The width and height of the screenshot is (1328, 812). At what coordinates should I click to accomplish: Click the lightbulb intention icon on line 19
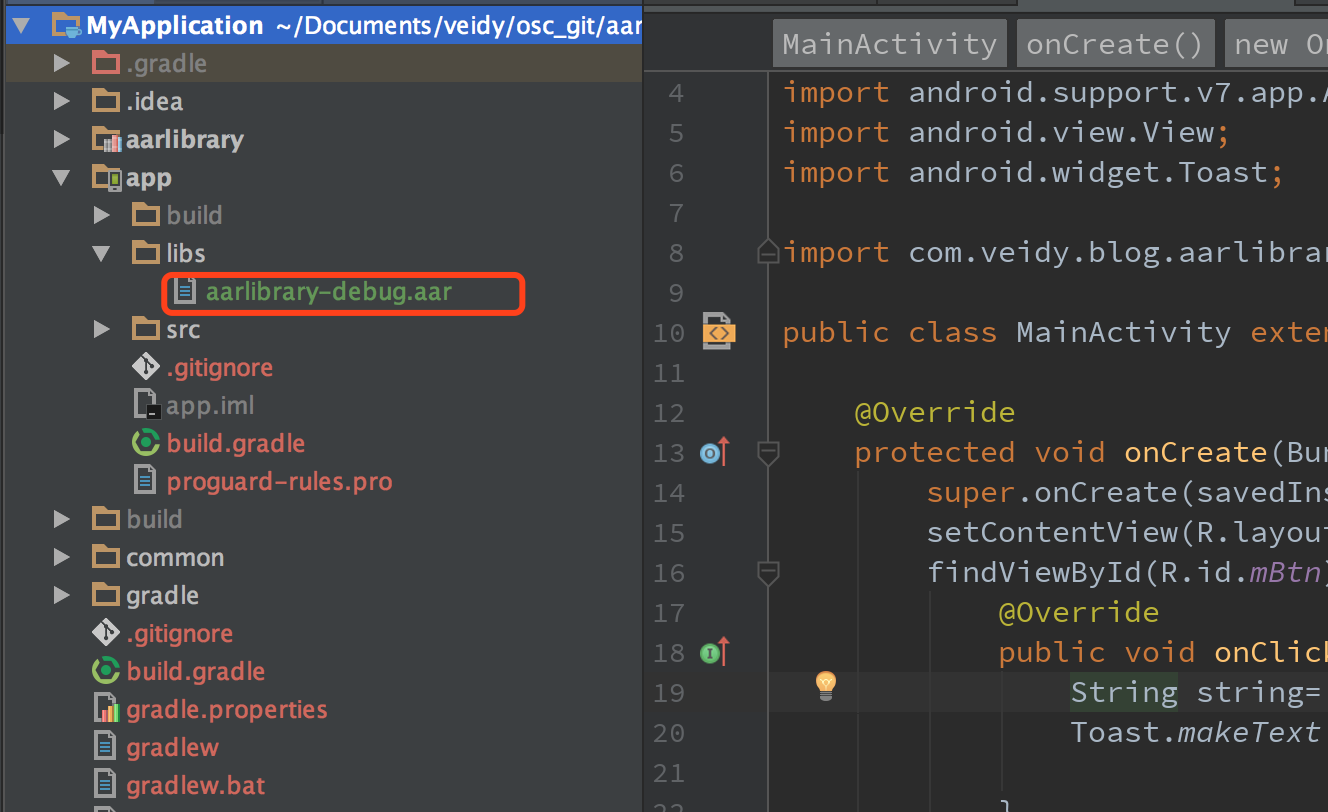pyautogui.click(x=826, y=685)
